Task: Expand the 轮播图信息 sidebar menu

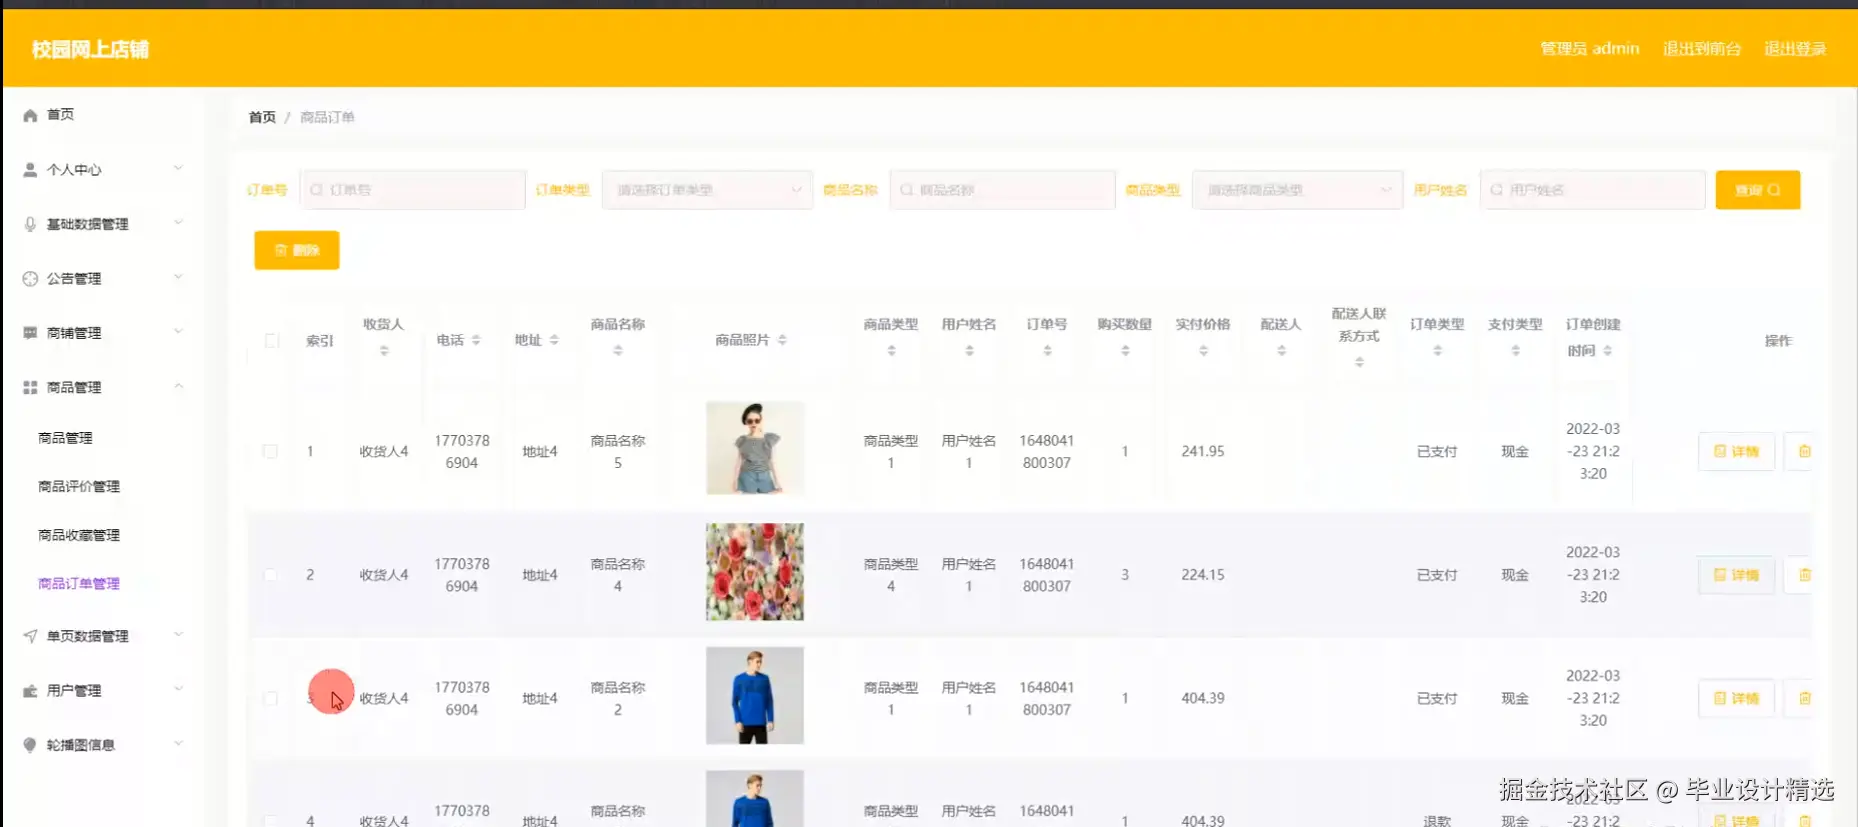Action: point(102,745)
